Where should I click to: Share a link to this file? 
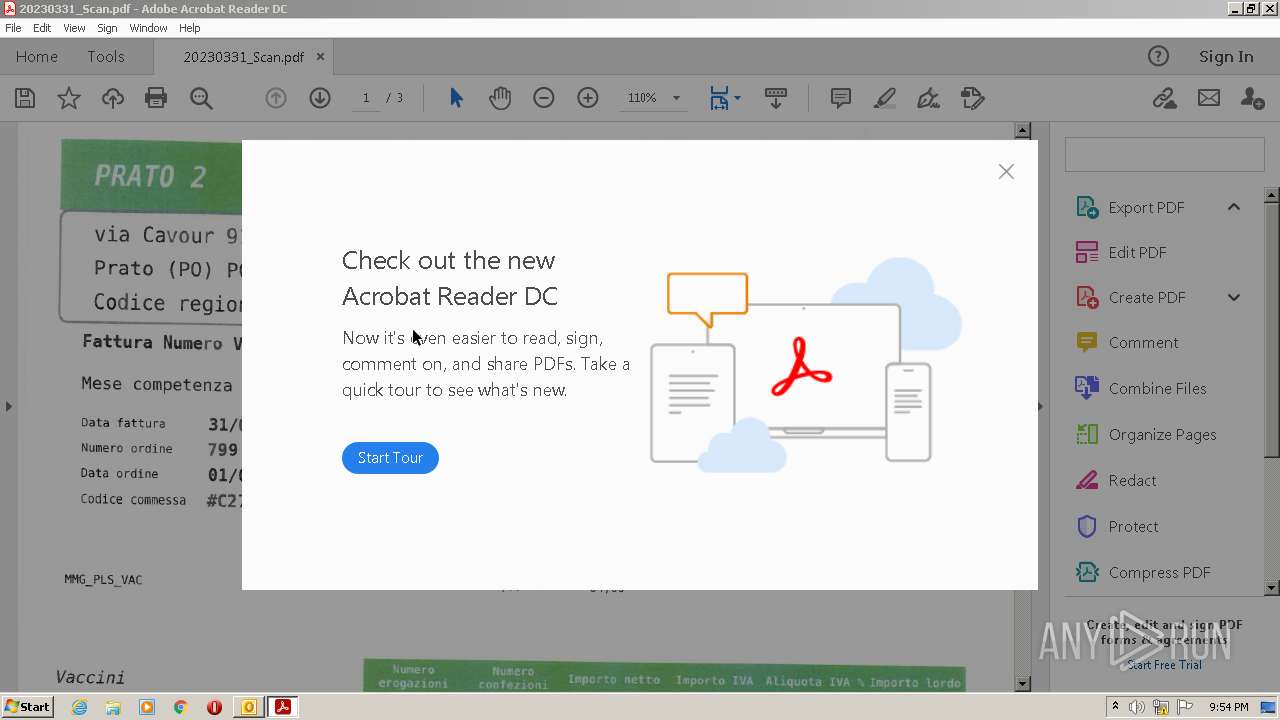(x=1164, y=98)
